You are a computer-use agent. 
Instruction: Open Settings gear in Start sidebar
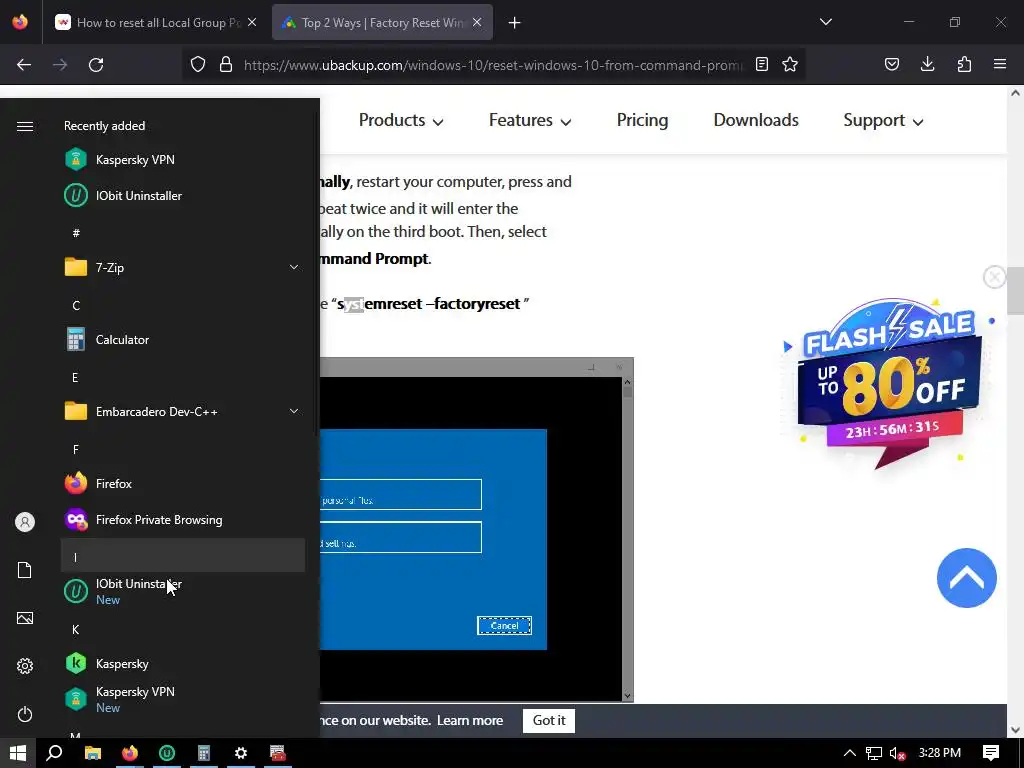(x=25, y=666)
